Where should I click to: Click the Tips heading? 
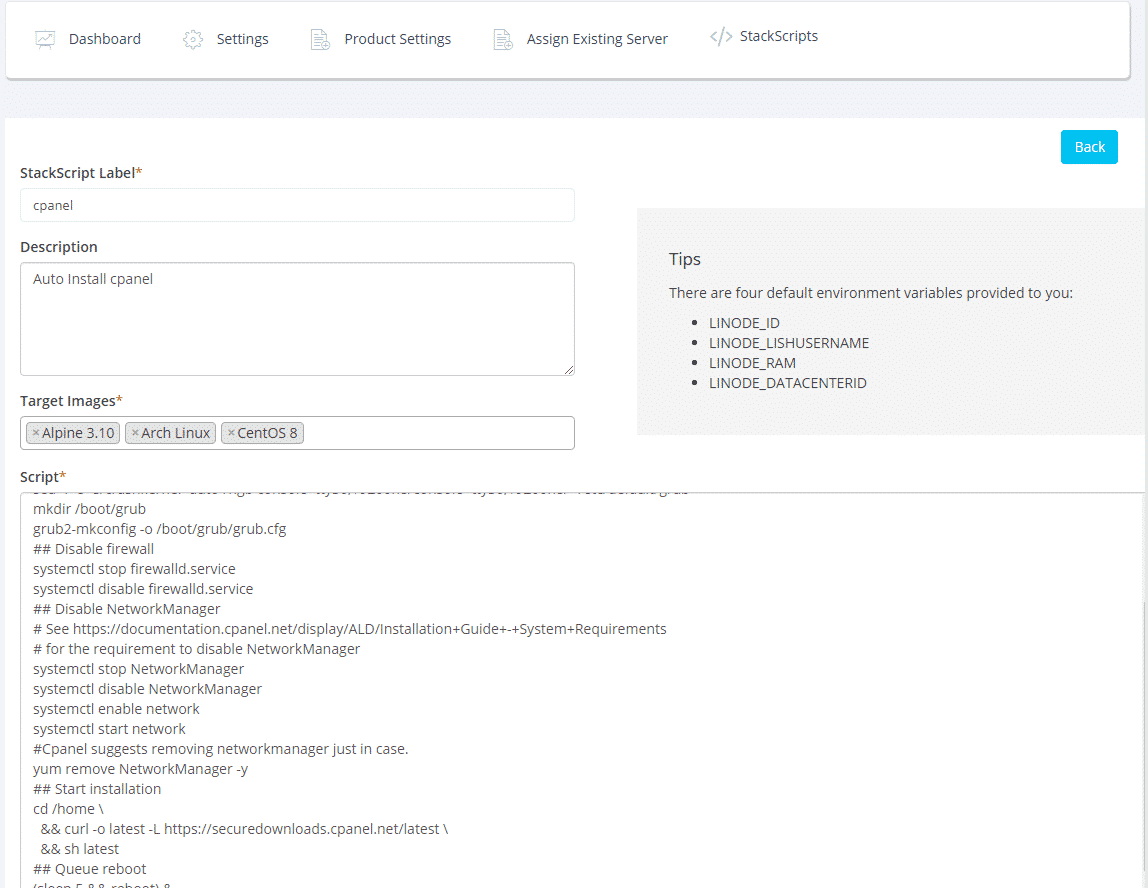click(685, 259)
